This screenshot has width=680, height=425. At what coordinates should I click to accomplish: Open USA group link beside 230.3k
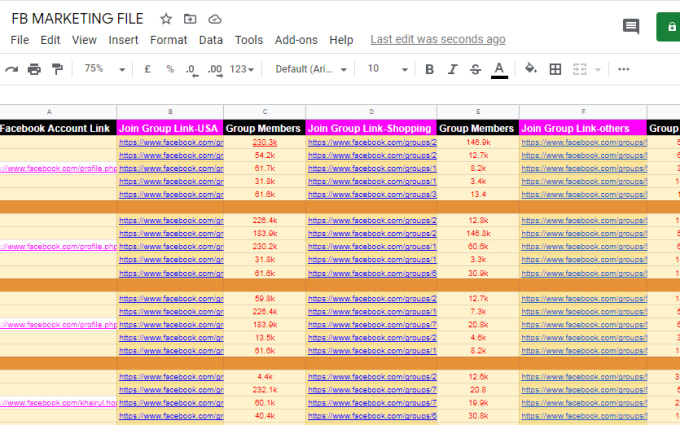(x=171, y=142)
